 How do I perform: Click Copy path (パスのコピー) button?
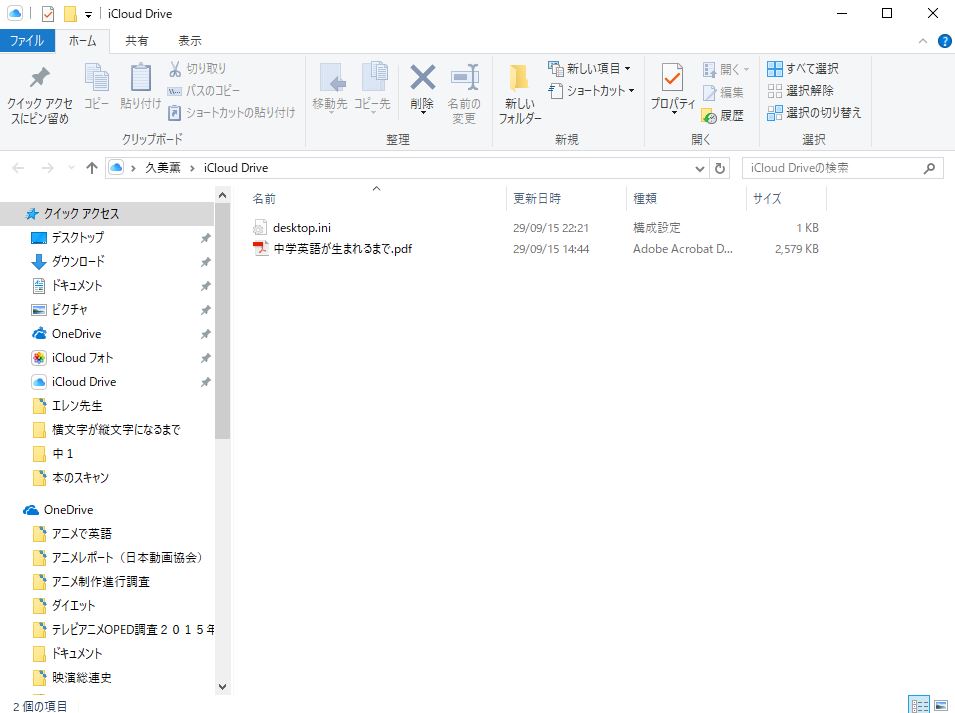203,91
